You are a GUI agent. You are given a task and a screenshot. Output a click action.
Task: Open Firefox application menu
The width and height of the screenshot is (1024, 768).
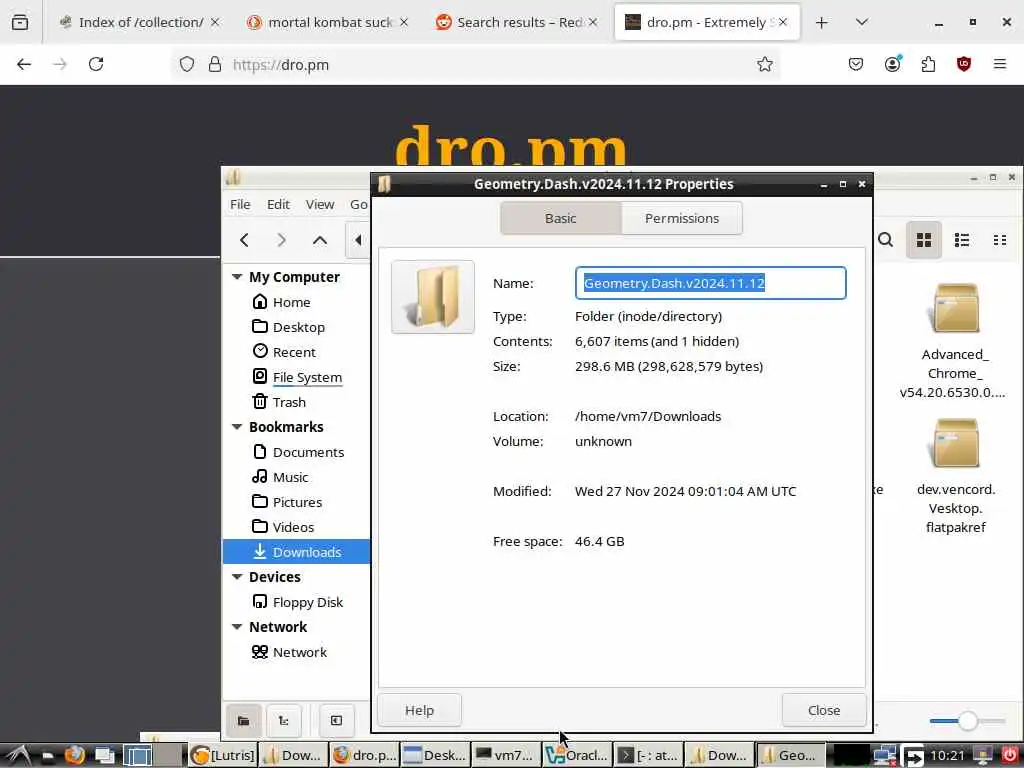(1000, 64)
